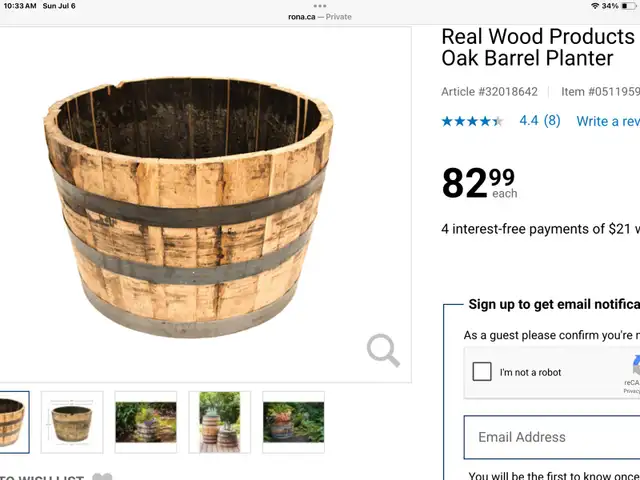This screenshot has width=640, height=480.
Task: Select first barrel thumbnail image
Action: tap(14, 422)
